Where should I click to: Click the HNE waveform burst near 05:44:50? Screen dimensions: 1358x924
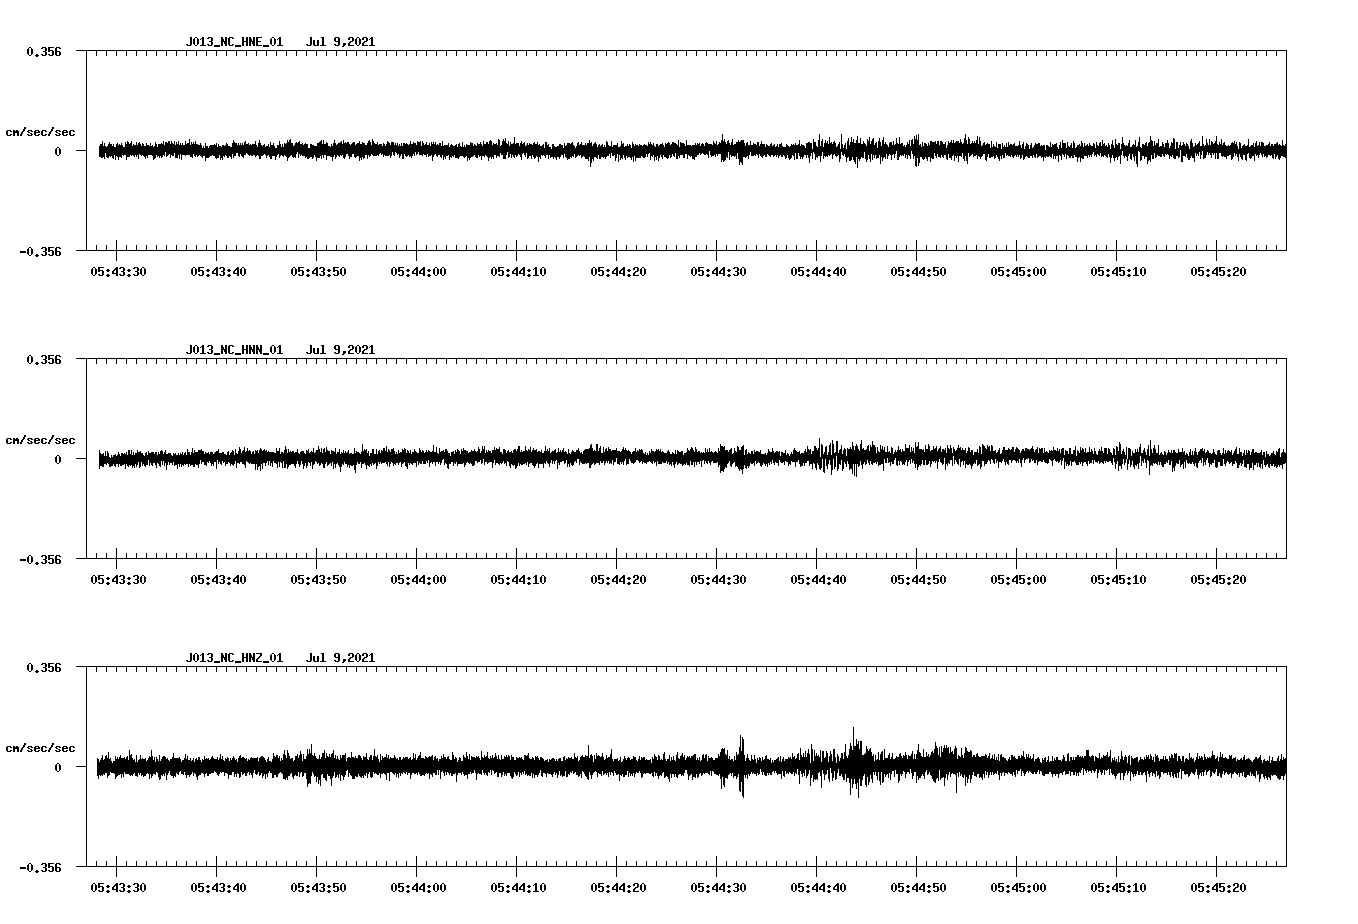917,150
